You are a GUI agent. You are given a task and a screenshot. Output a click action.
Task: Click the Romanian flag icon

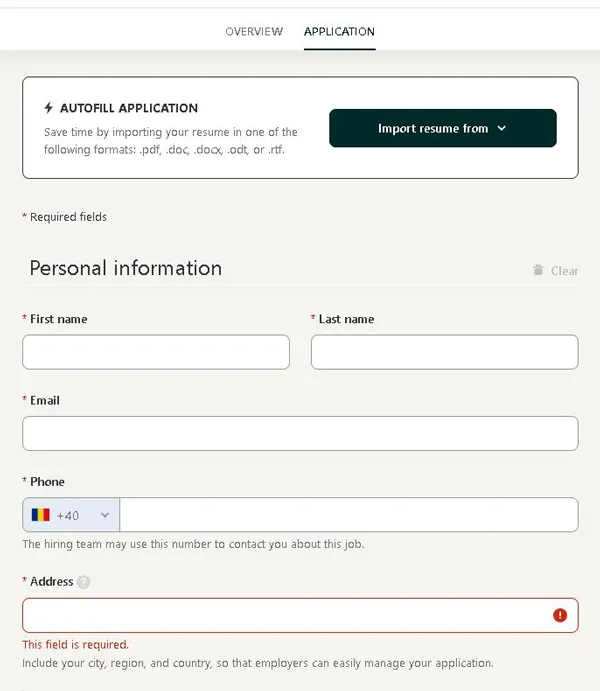click(41, 515)
